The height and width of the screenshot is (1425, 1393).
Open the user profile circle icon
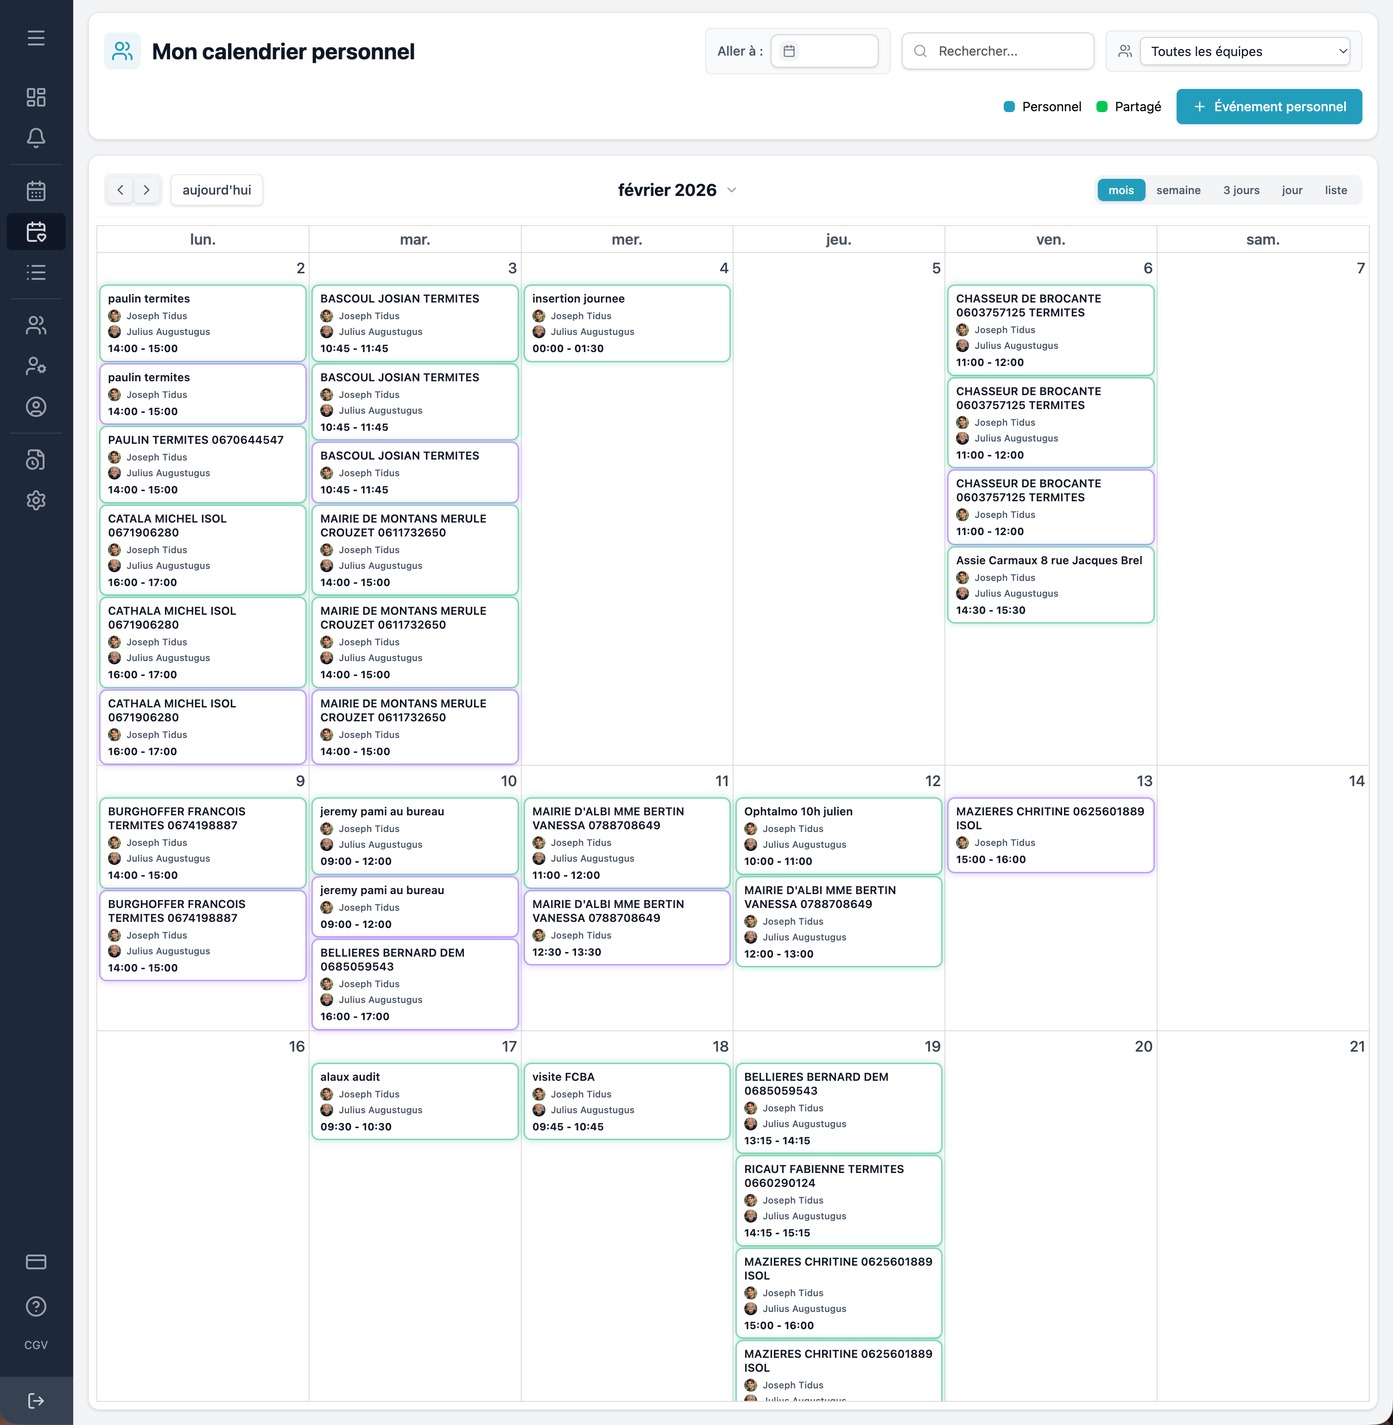click(36, 407)
